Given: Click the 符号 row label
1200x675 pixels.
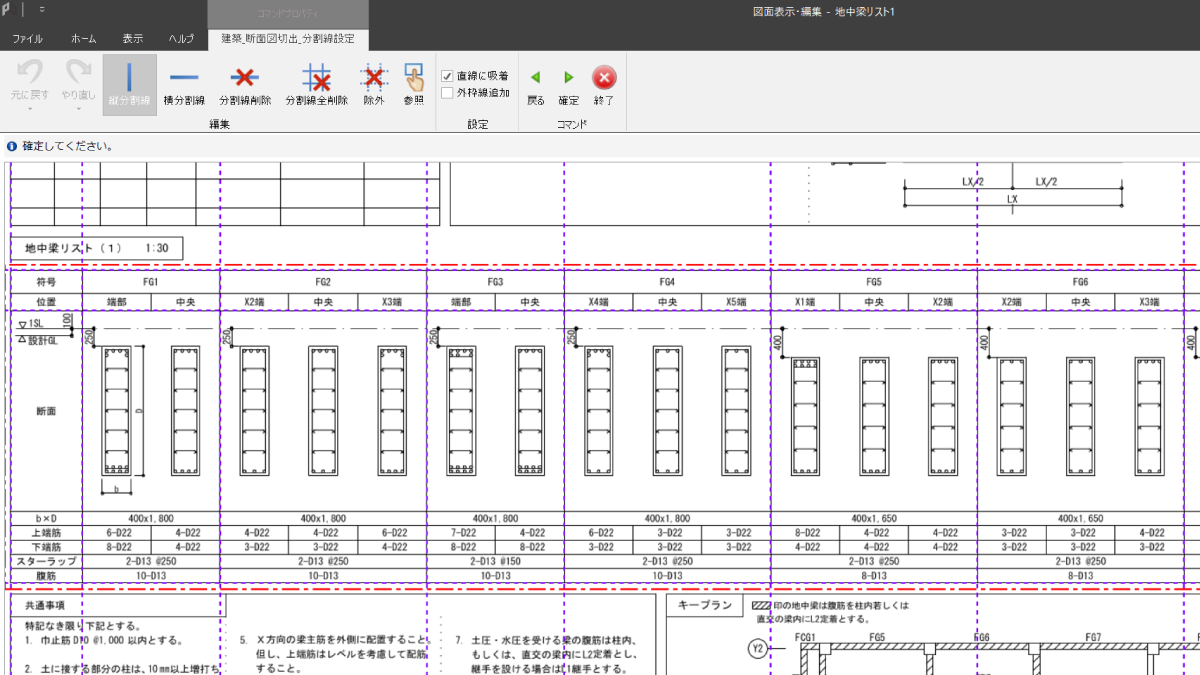Looking at the screenshot, I should (x=46, y=282).
